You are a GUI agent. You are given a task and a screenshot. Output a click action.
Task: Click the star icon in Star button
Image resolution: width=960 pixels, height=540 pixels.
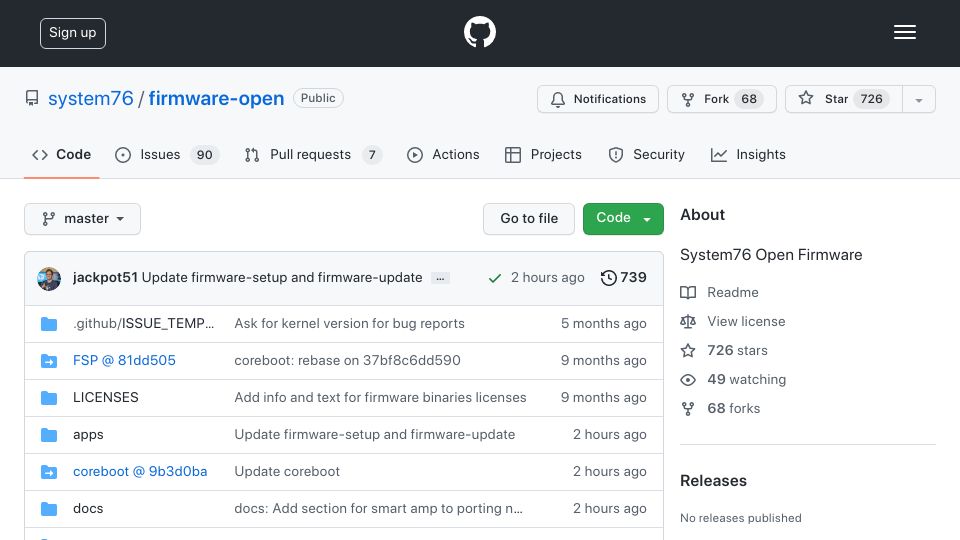tap(806, 98)
